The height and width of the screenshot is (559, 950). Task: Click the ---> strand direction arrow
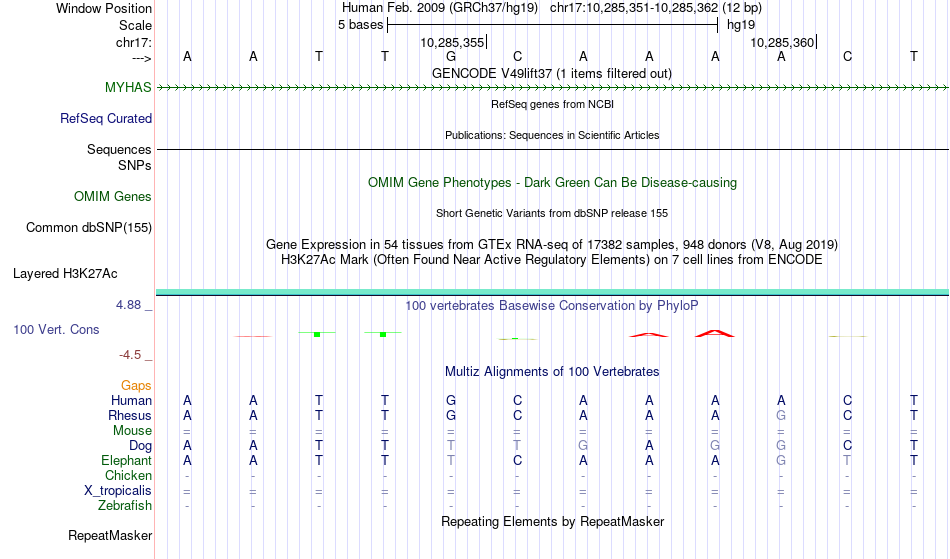click(x=142, y=58)
